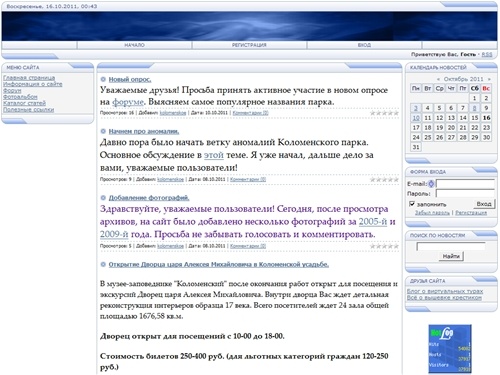Click the Вход login button
The height and width of the screenshot is (375, 500).
[x=484, y=204]
